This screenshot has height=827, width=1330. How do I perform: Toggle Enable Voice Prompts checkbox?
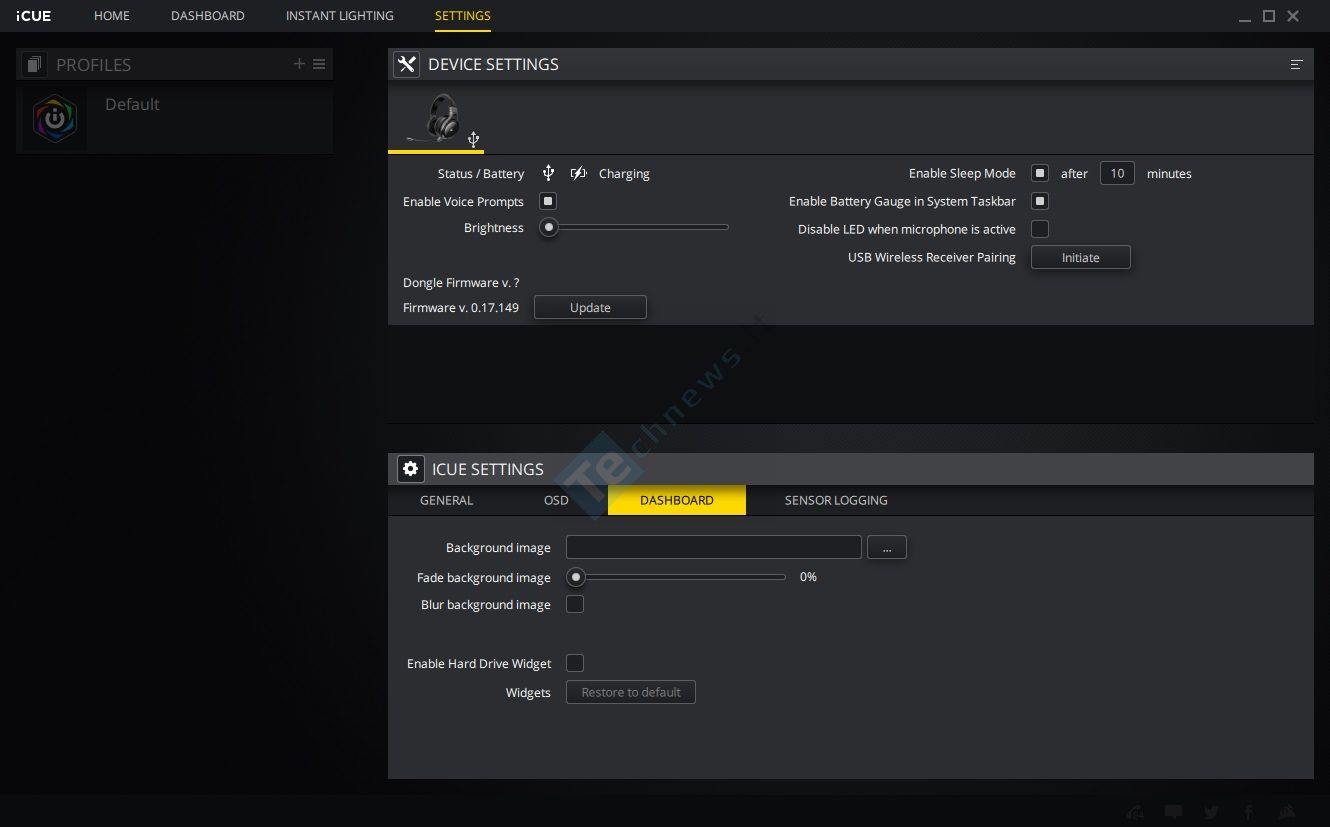tap(548, 201)
